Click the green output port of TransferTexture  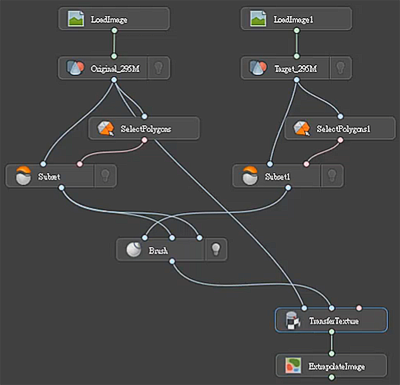[x=331, y=332]
